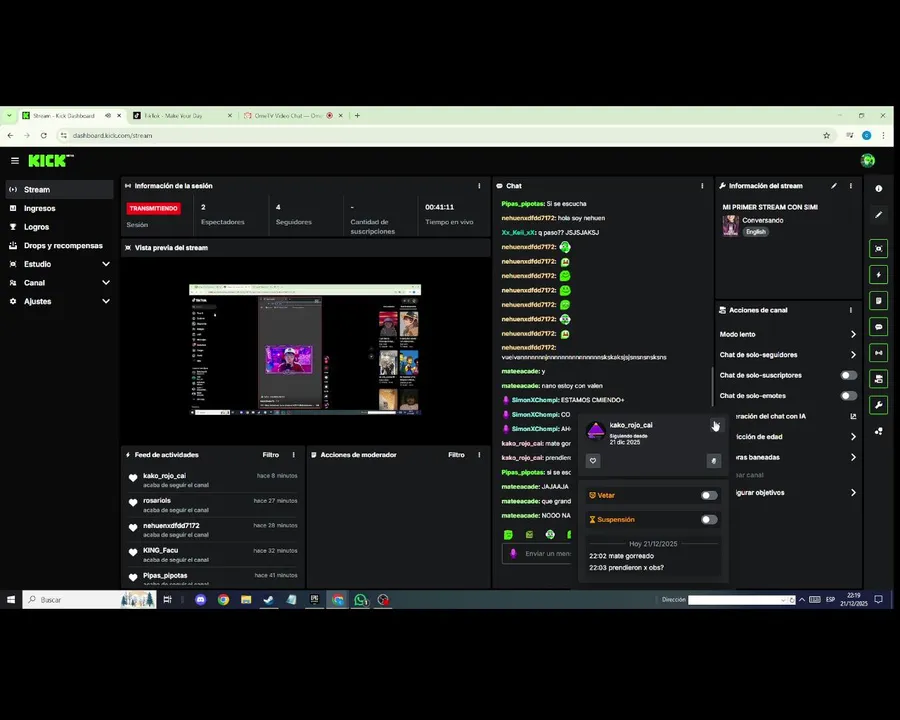Toggle the lightning bolt activity icon in the right rail
This screenshot has width=900, height=720.
(878, 275)
